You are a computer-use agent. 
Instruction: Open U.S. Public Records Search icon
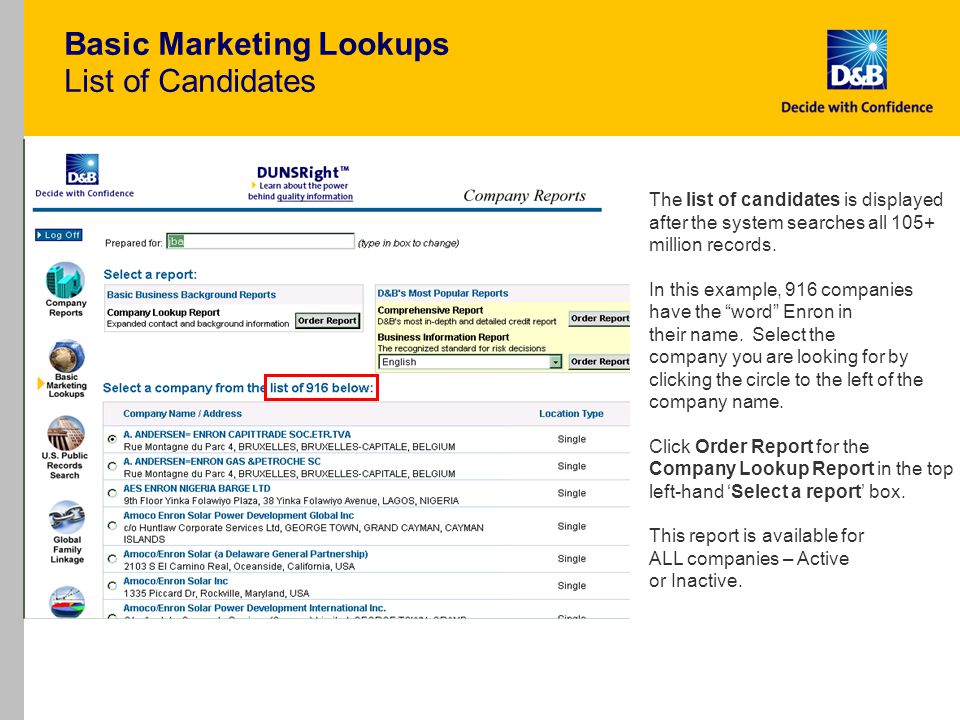pos(66,433)
